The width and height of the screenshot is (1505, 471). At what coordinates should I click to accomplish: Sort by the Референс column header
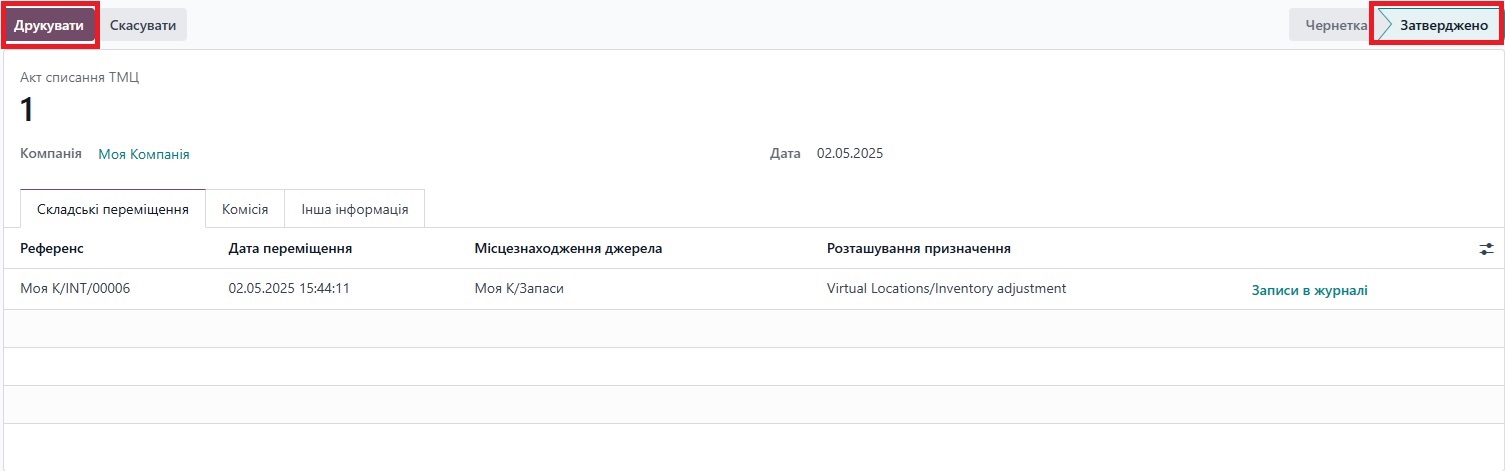pyautogui.click(x=52, y=248)
